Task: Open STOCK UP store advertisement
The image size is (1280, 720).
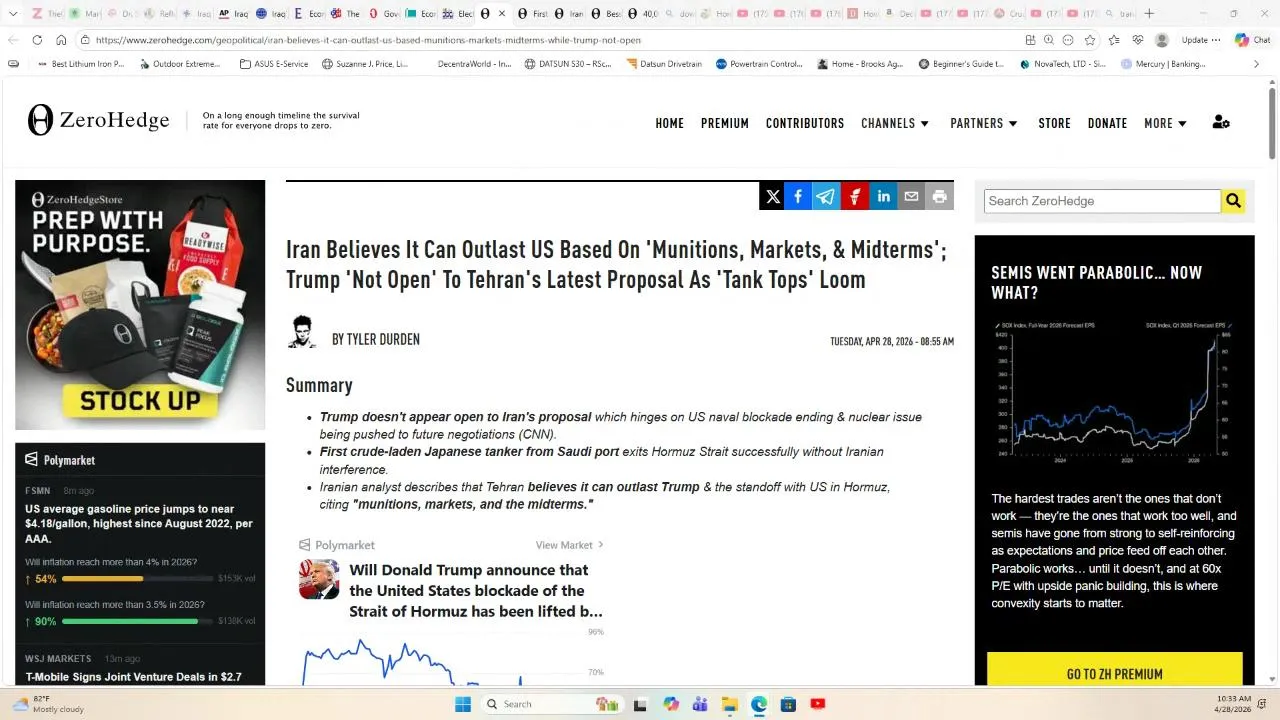Action: pos(140,305)
